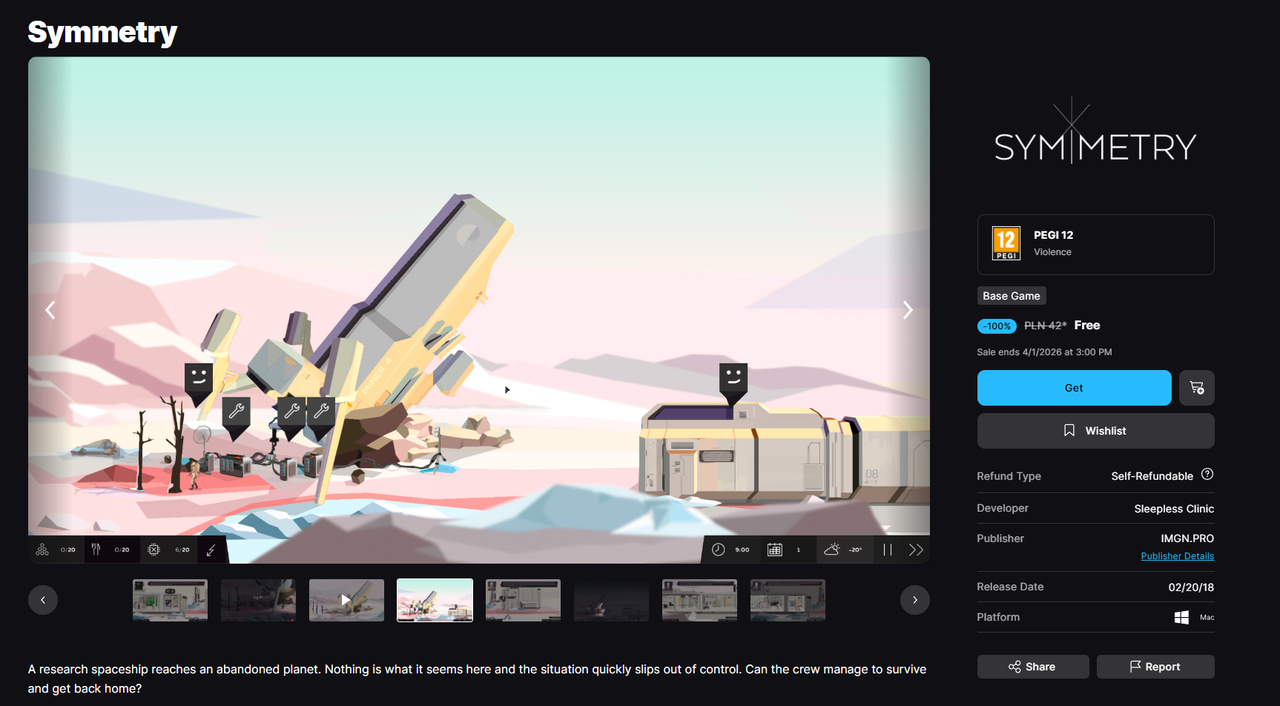Viewport: 1280px width, 706px height.
Task: Click the gear parts resource icon
Action: pyautogui.click(x=153, y=550)
